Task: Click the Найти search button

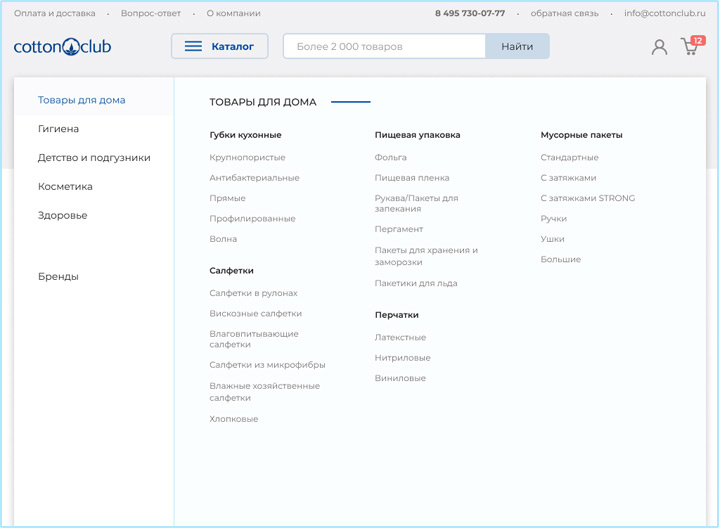Action: pos(517,46)
